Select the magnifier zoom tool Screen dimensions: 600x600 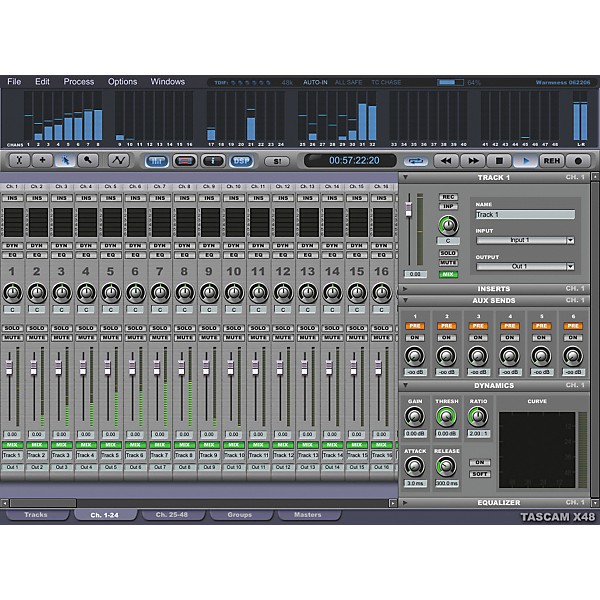click(88, 160)
